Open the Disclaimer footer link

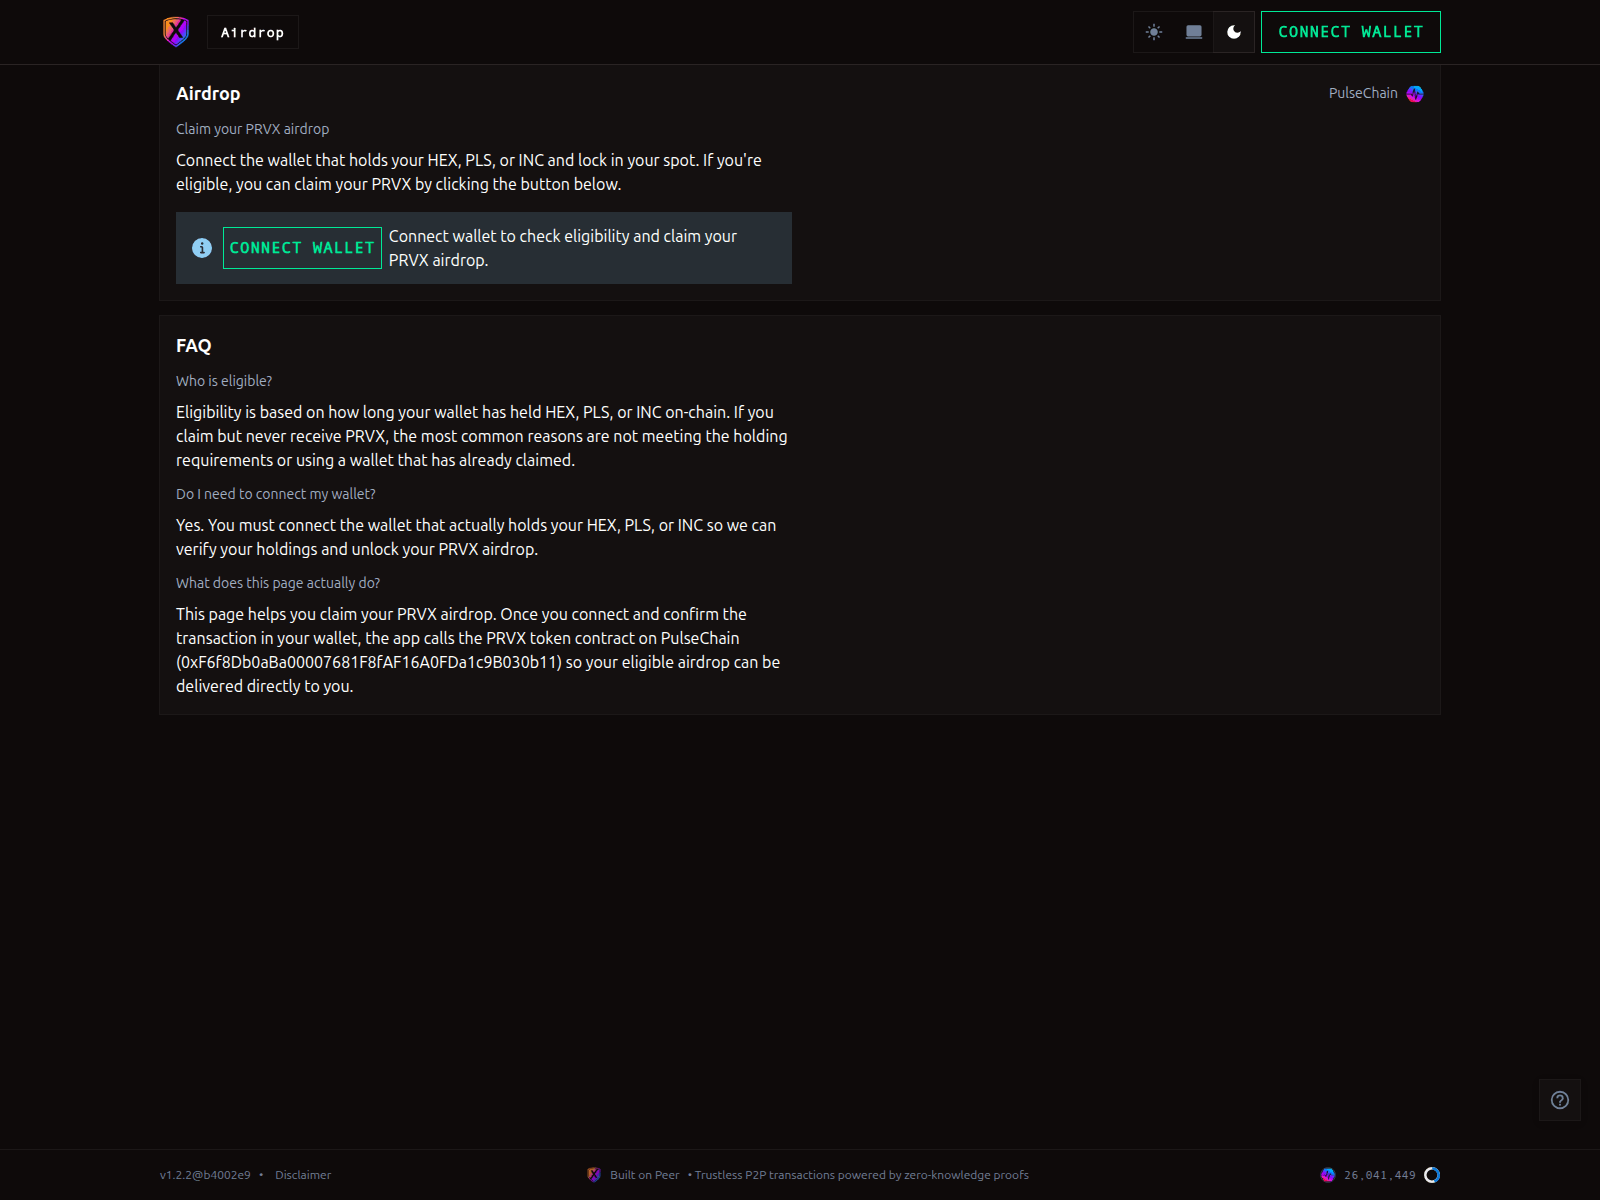point(303,1175)
